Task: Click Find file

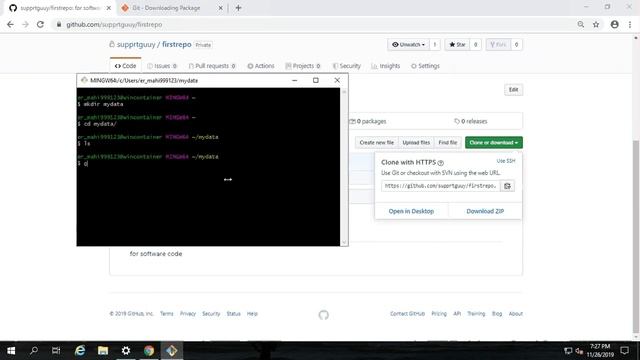Action: tap(447, 142)
